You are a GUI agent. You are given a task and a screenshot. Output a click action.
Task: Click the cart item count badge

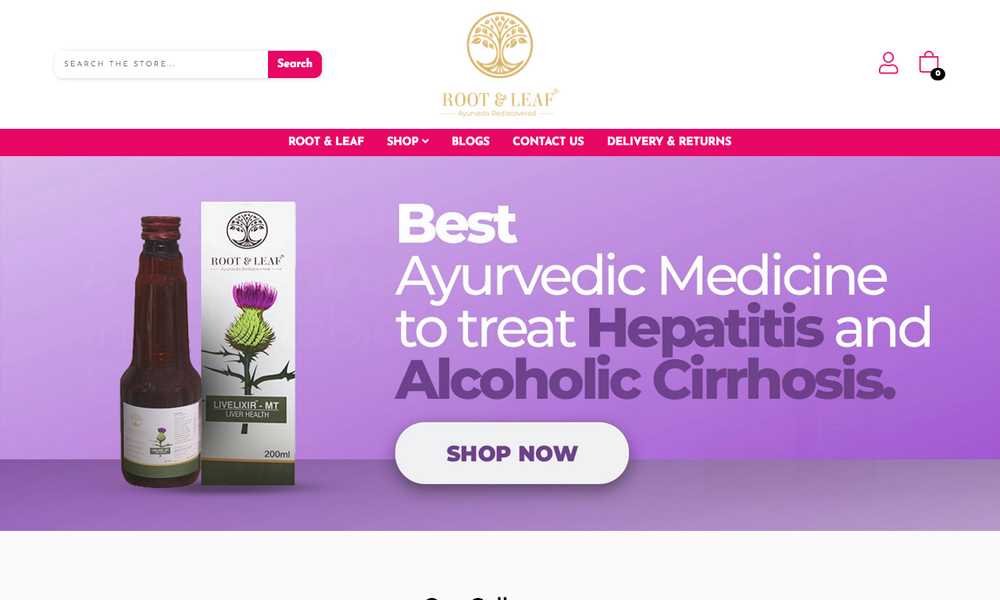tap(938, 74)
